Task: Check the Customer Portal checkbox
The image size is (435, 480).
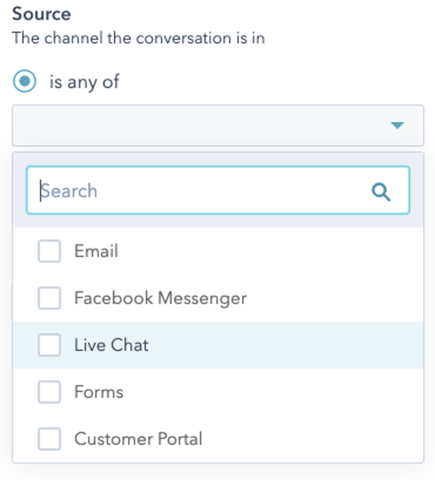Action: pos(49,439)
